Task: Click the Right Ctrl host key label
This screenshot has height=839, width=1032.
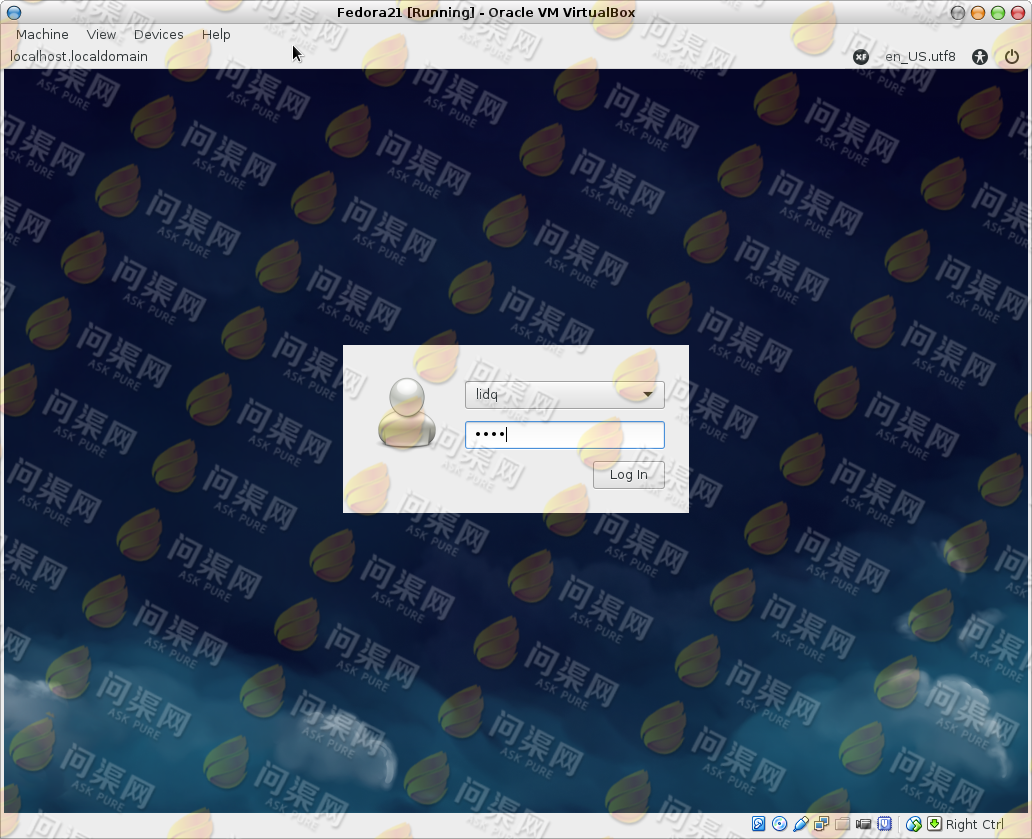Action: pos(975,824)
